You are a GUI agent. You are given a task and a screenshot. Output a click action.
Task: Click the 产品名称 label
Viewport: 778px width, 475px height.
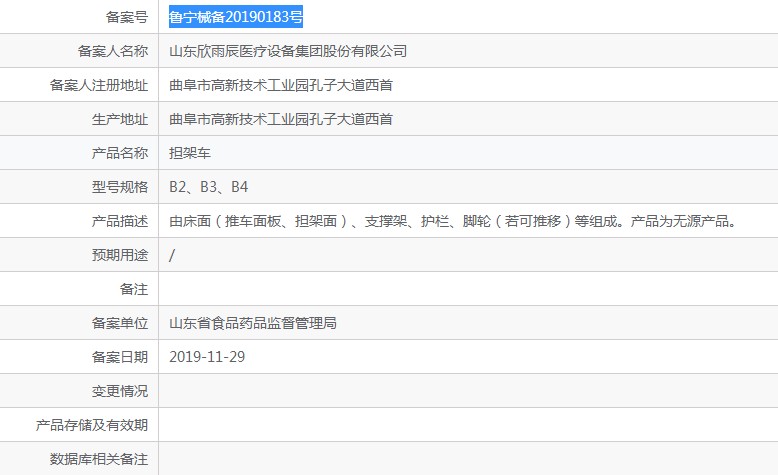[x=120, y=153]
